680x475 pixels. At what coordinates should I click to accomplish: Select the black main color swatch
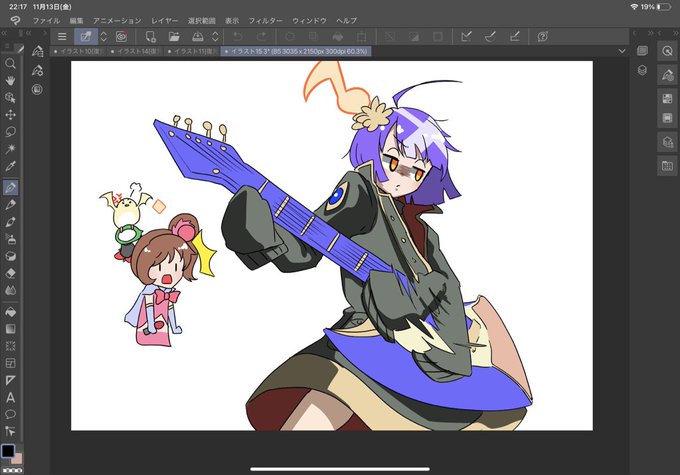point(8,451)
